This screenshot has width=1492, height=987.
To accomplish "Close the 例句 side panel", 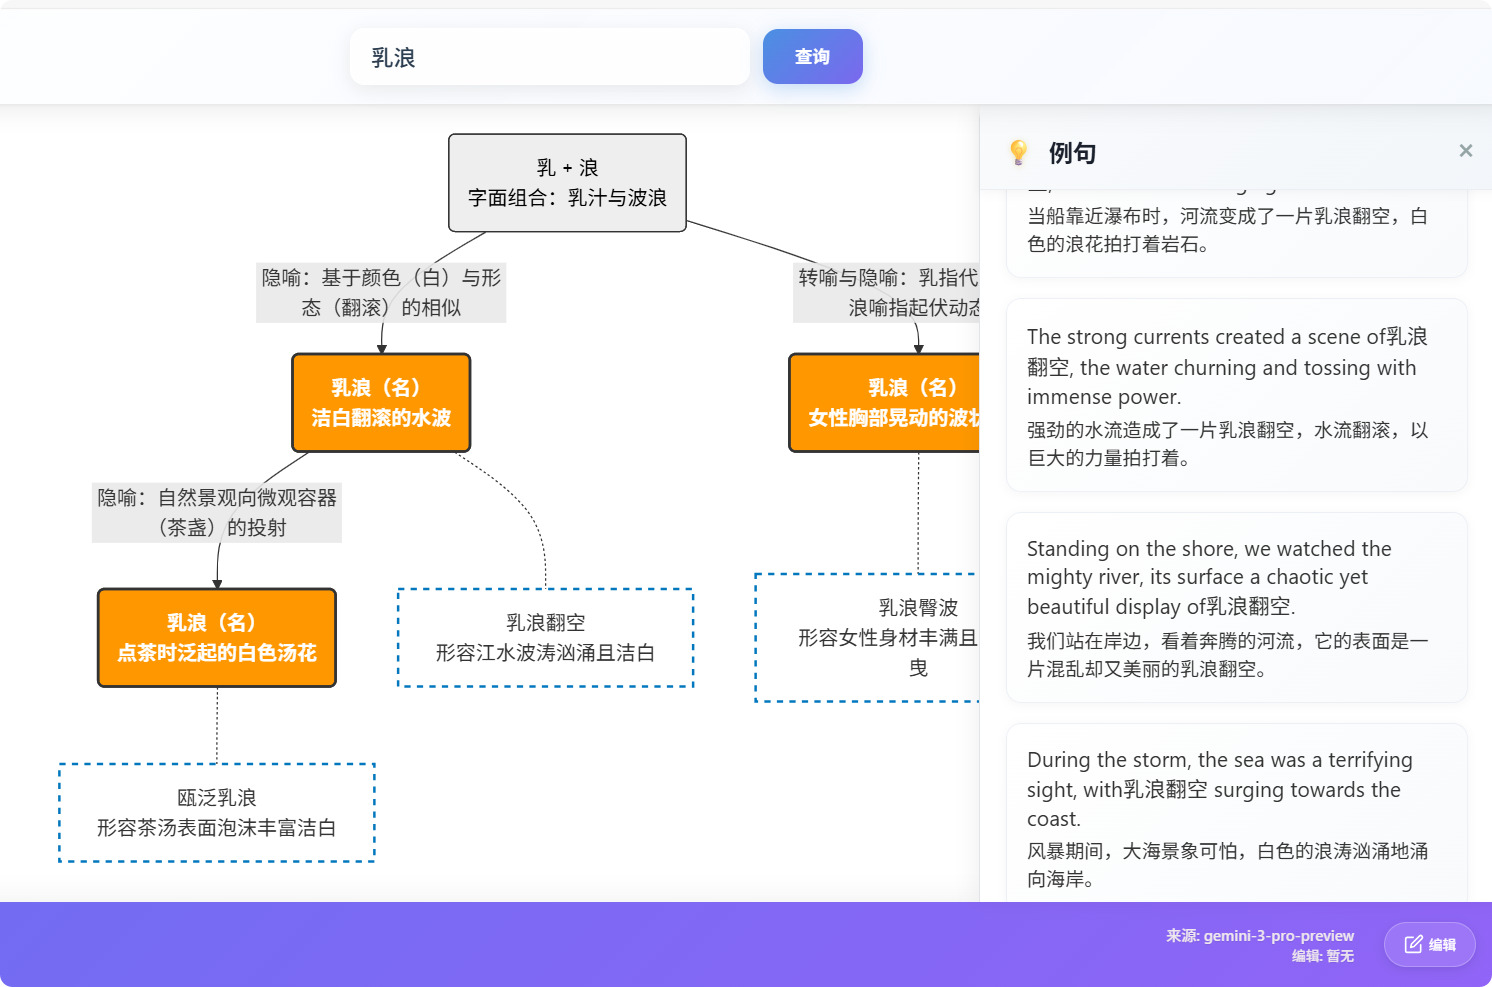I will (x=1465, y=151).
